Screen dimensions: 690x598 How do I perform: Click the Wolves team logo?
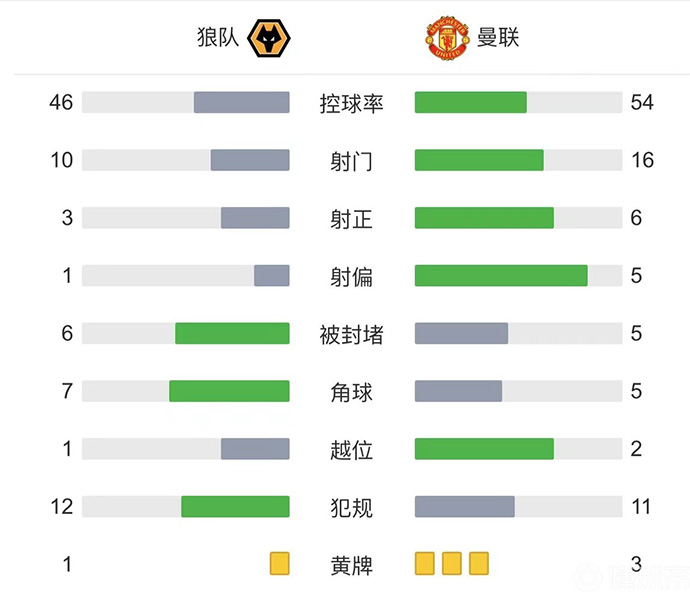coord(269,39)
